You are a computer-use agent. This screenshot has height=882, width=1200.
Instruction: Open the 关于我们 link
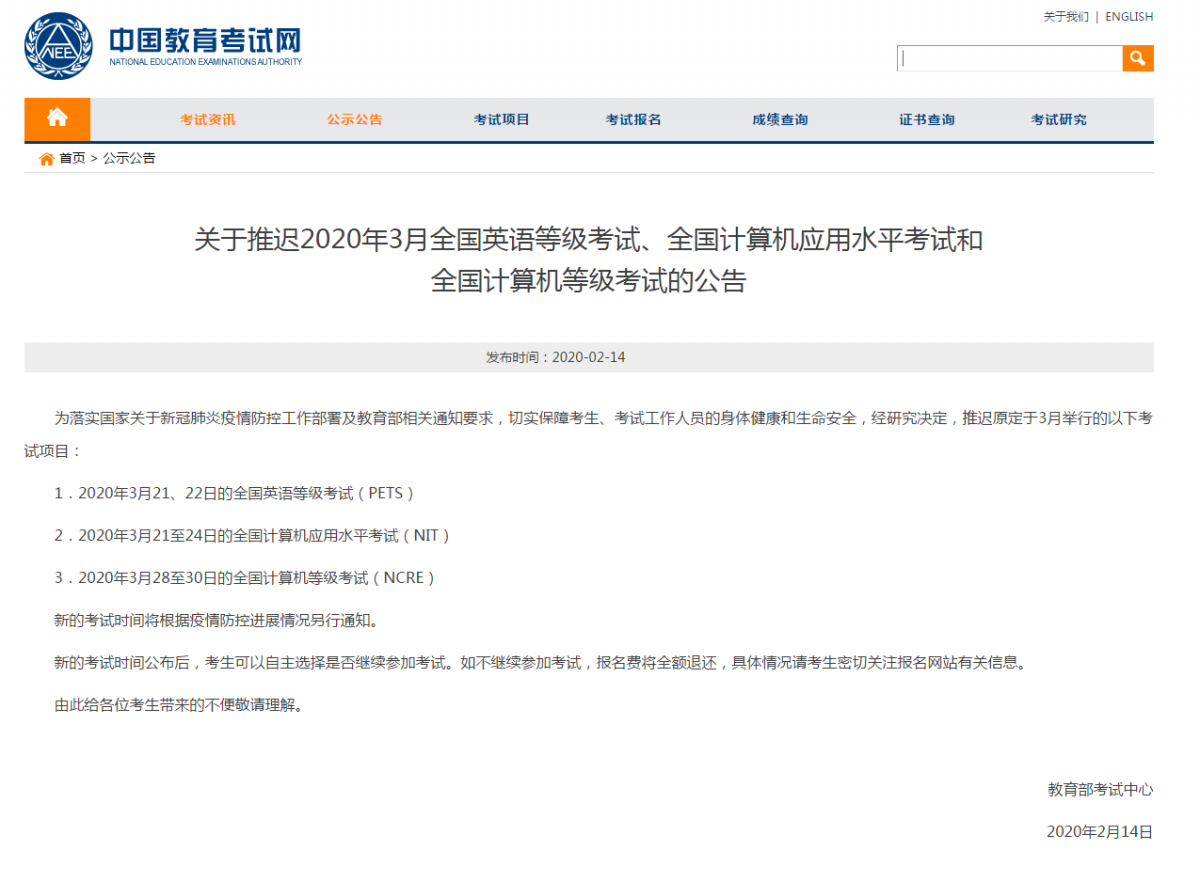click(1065, 17)
